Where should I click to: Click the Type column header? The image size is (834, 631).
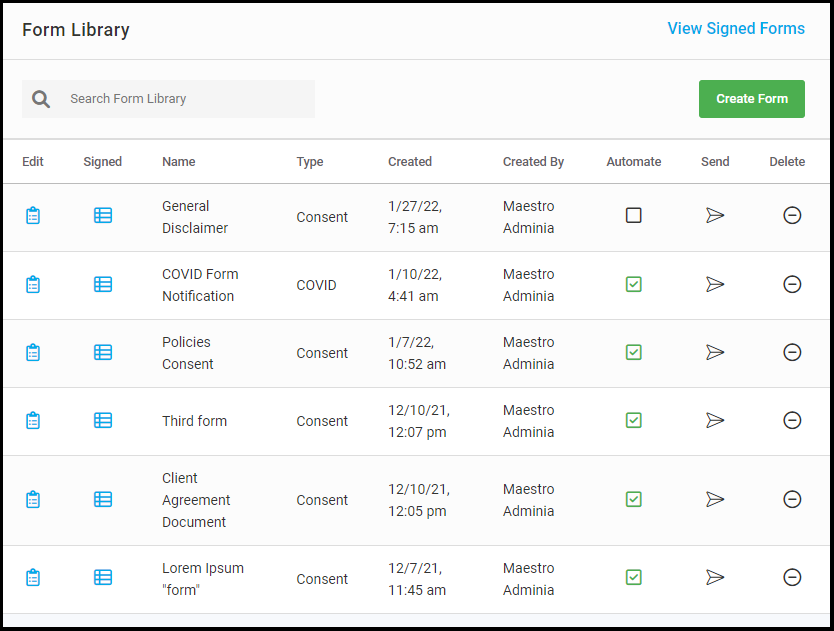(x=310, y=162)
